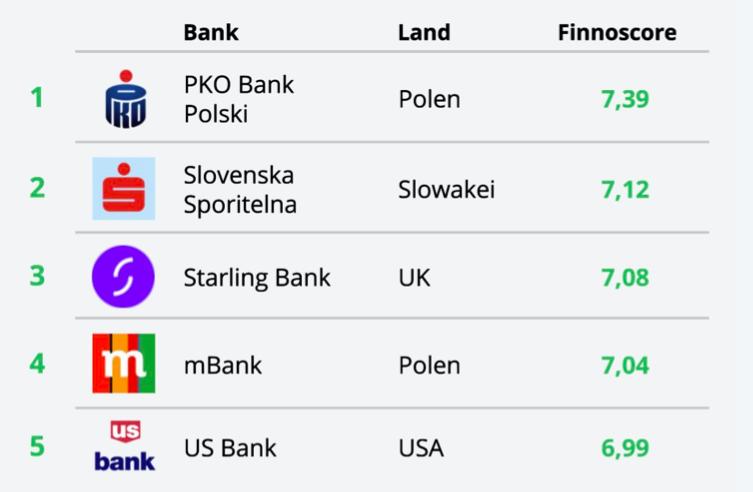Click the US Bank name text
This screenshot has height=492, width=753.
pos(230,448)
